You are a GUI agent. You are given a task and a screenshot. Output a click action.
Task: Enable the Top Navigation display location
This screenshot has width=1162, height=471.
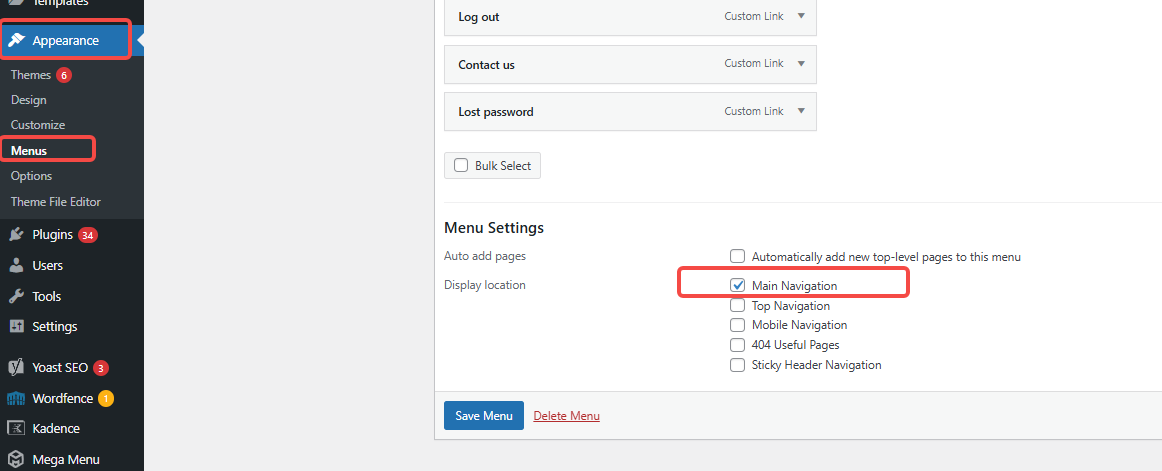click(738, 306)
